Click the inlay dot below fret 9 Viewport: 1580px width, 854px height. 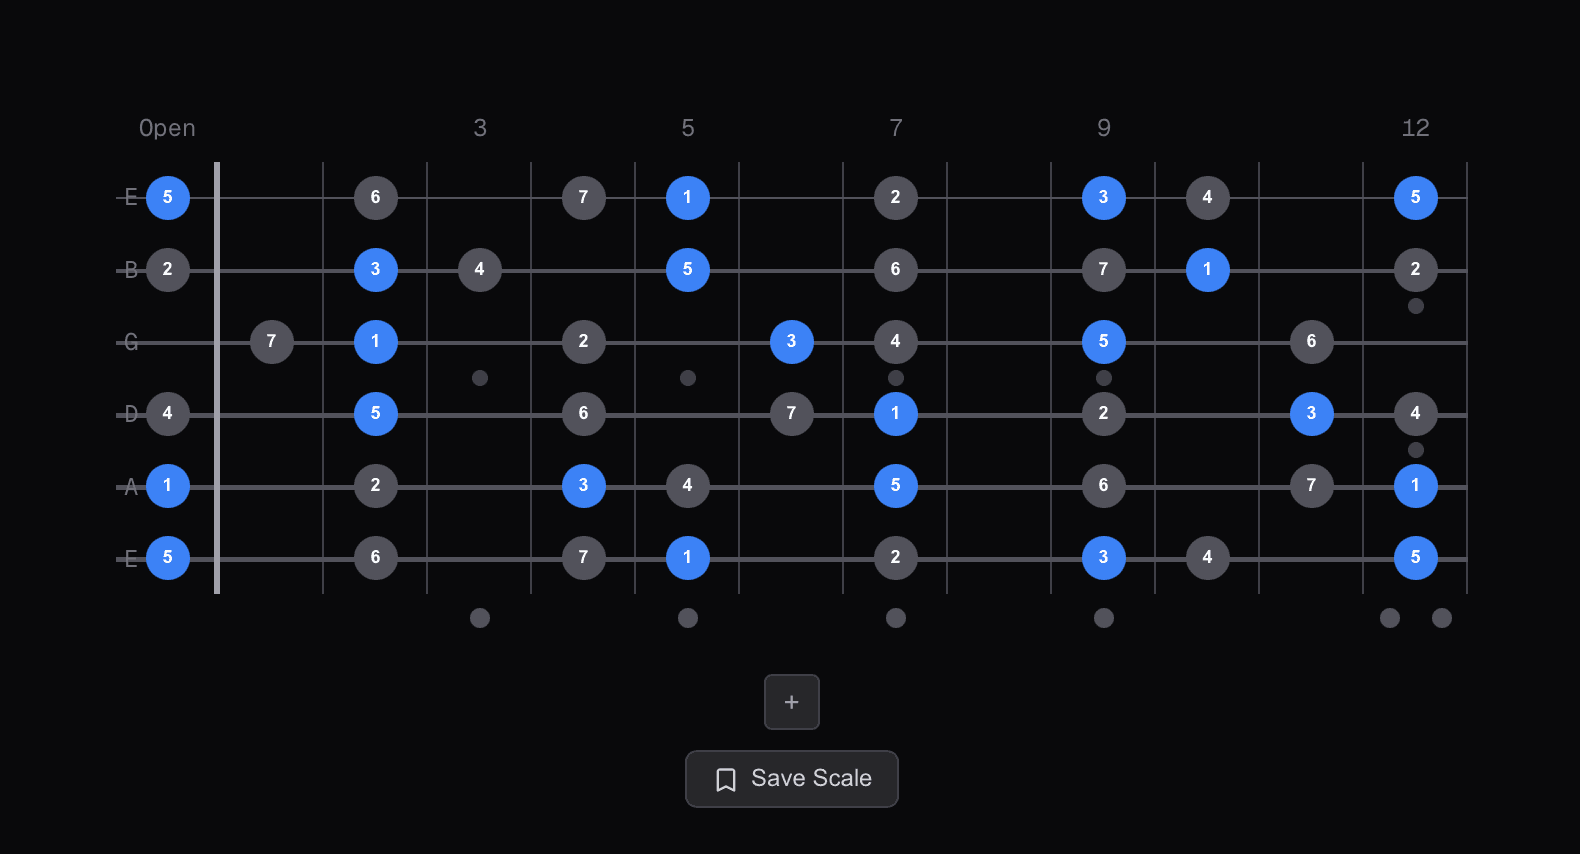coord(1103,618)
